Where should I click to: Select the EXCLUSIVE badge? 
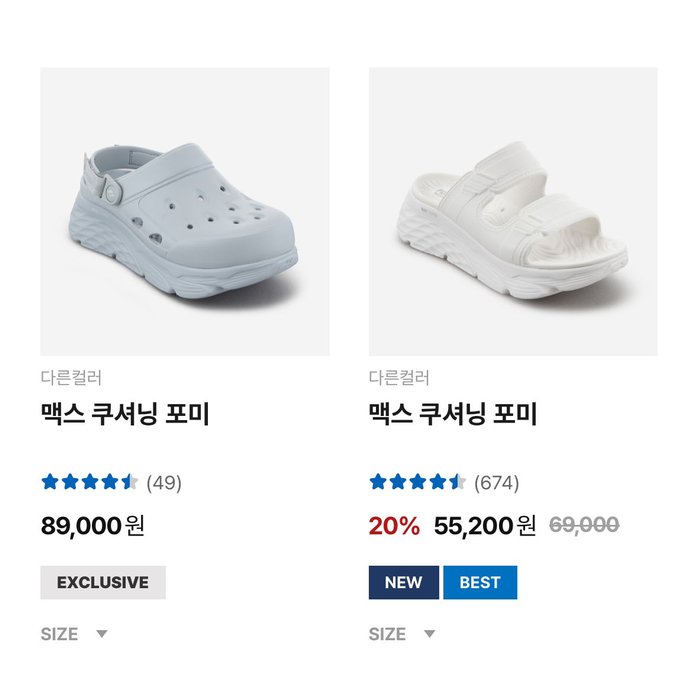point(103,582)
